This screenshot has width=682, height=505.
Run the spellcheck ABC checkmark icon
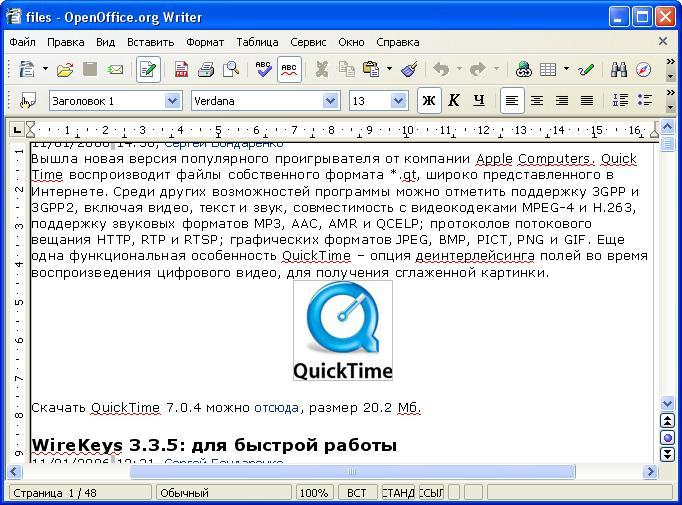point(263,70)
